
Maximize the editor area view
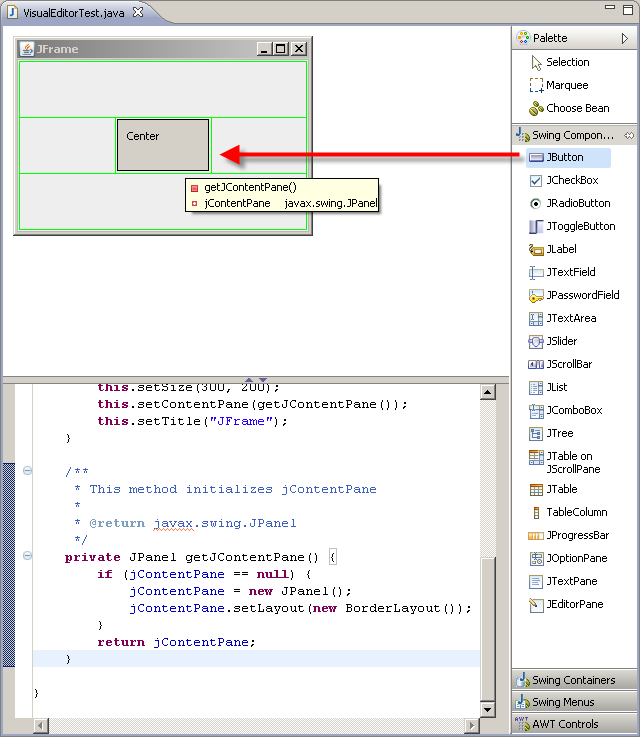628,10
